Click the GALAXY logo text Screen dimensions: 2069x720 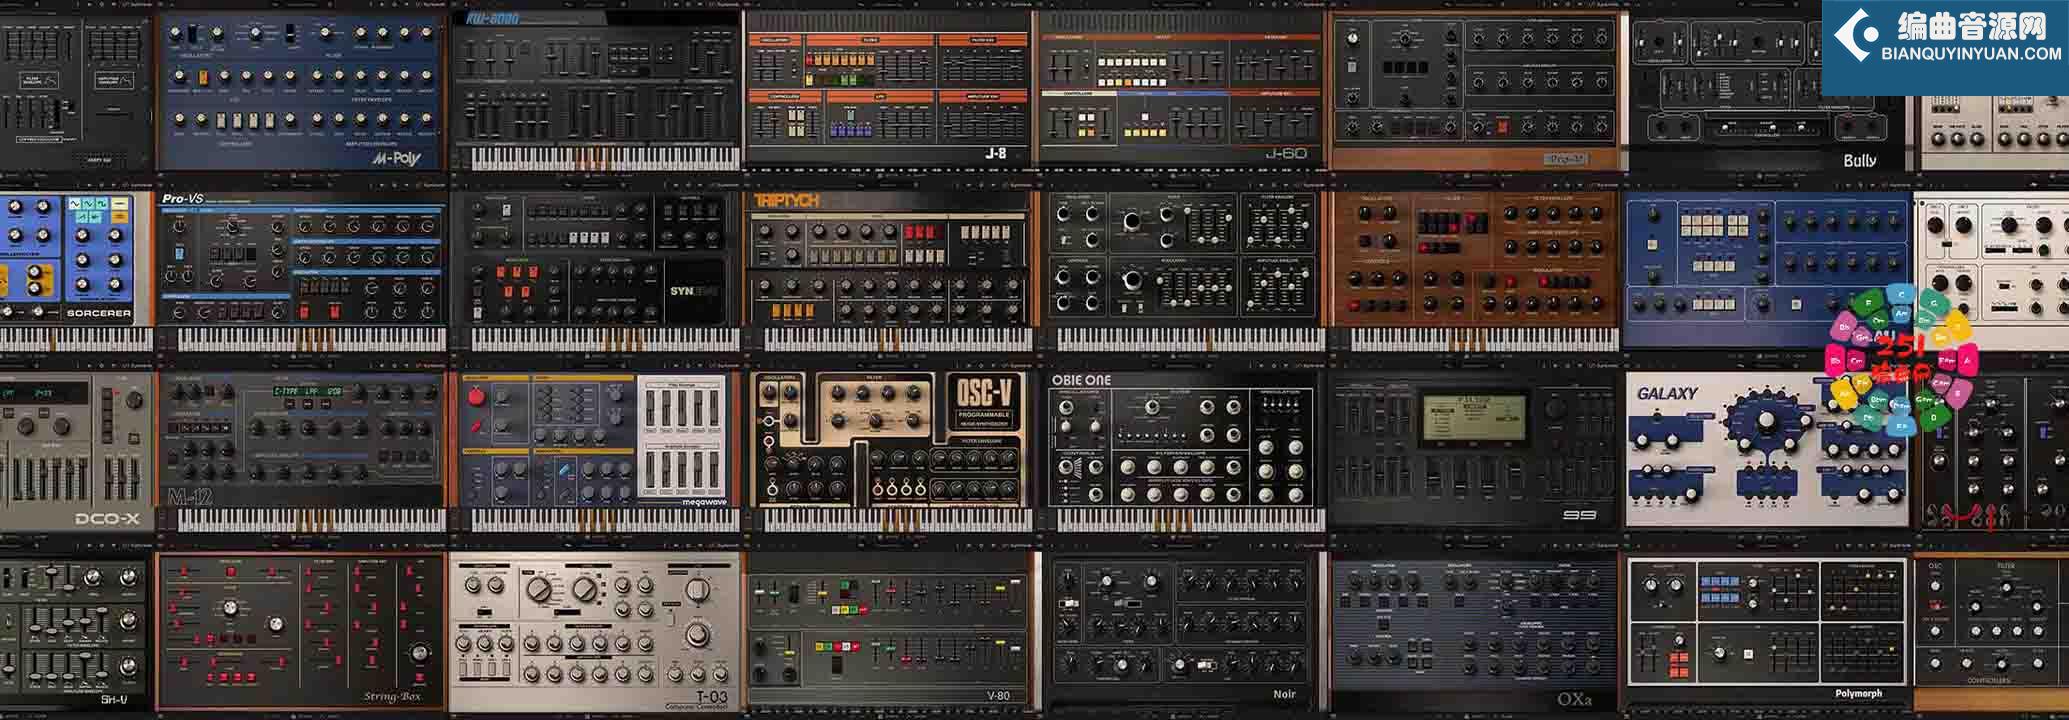(1667, 394)
